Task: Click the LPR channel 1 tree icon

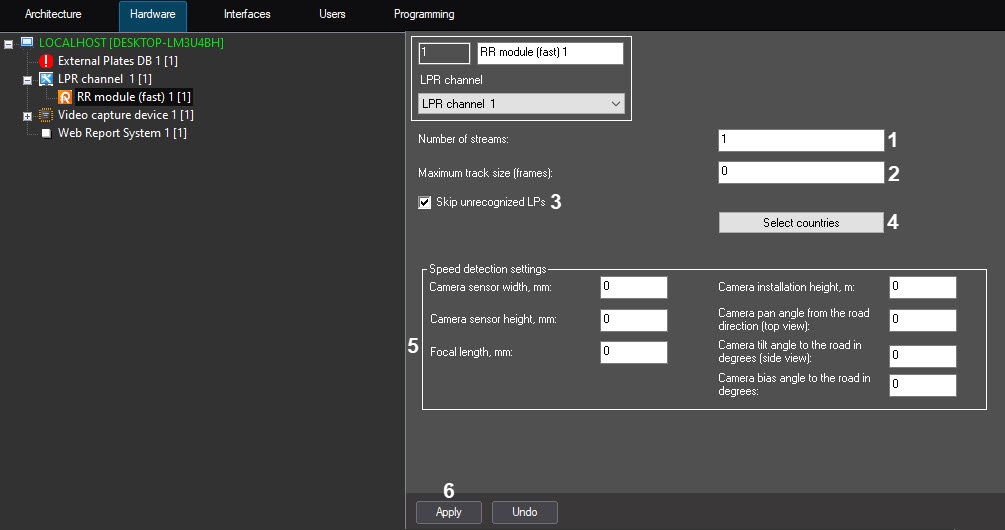Action: tap(46, 79)
